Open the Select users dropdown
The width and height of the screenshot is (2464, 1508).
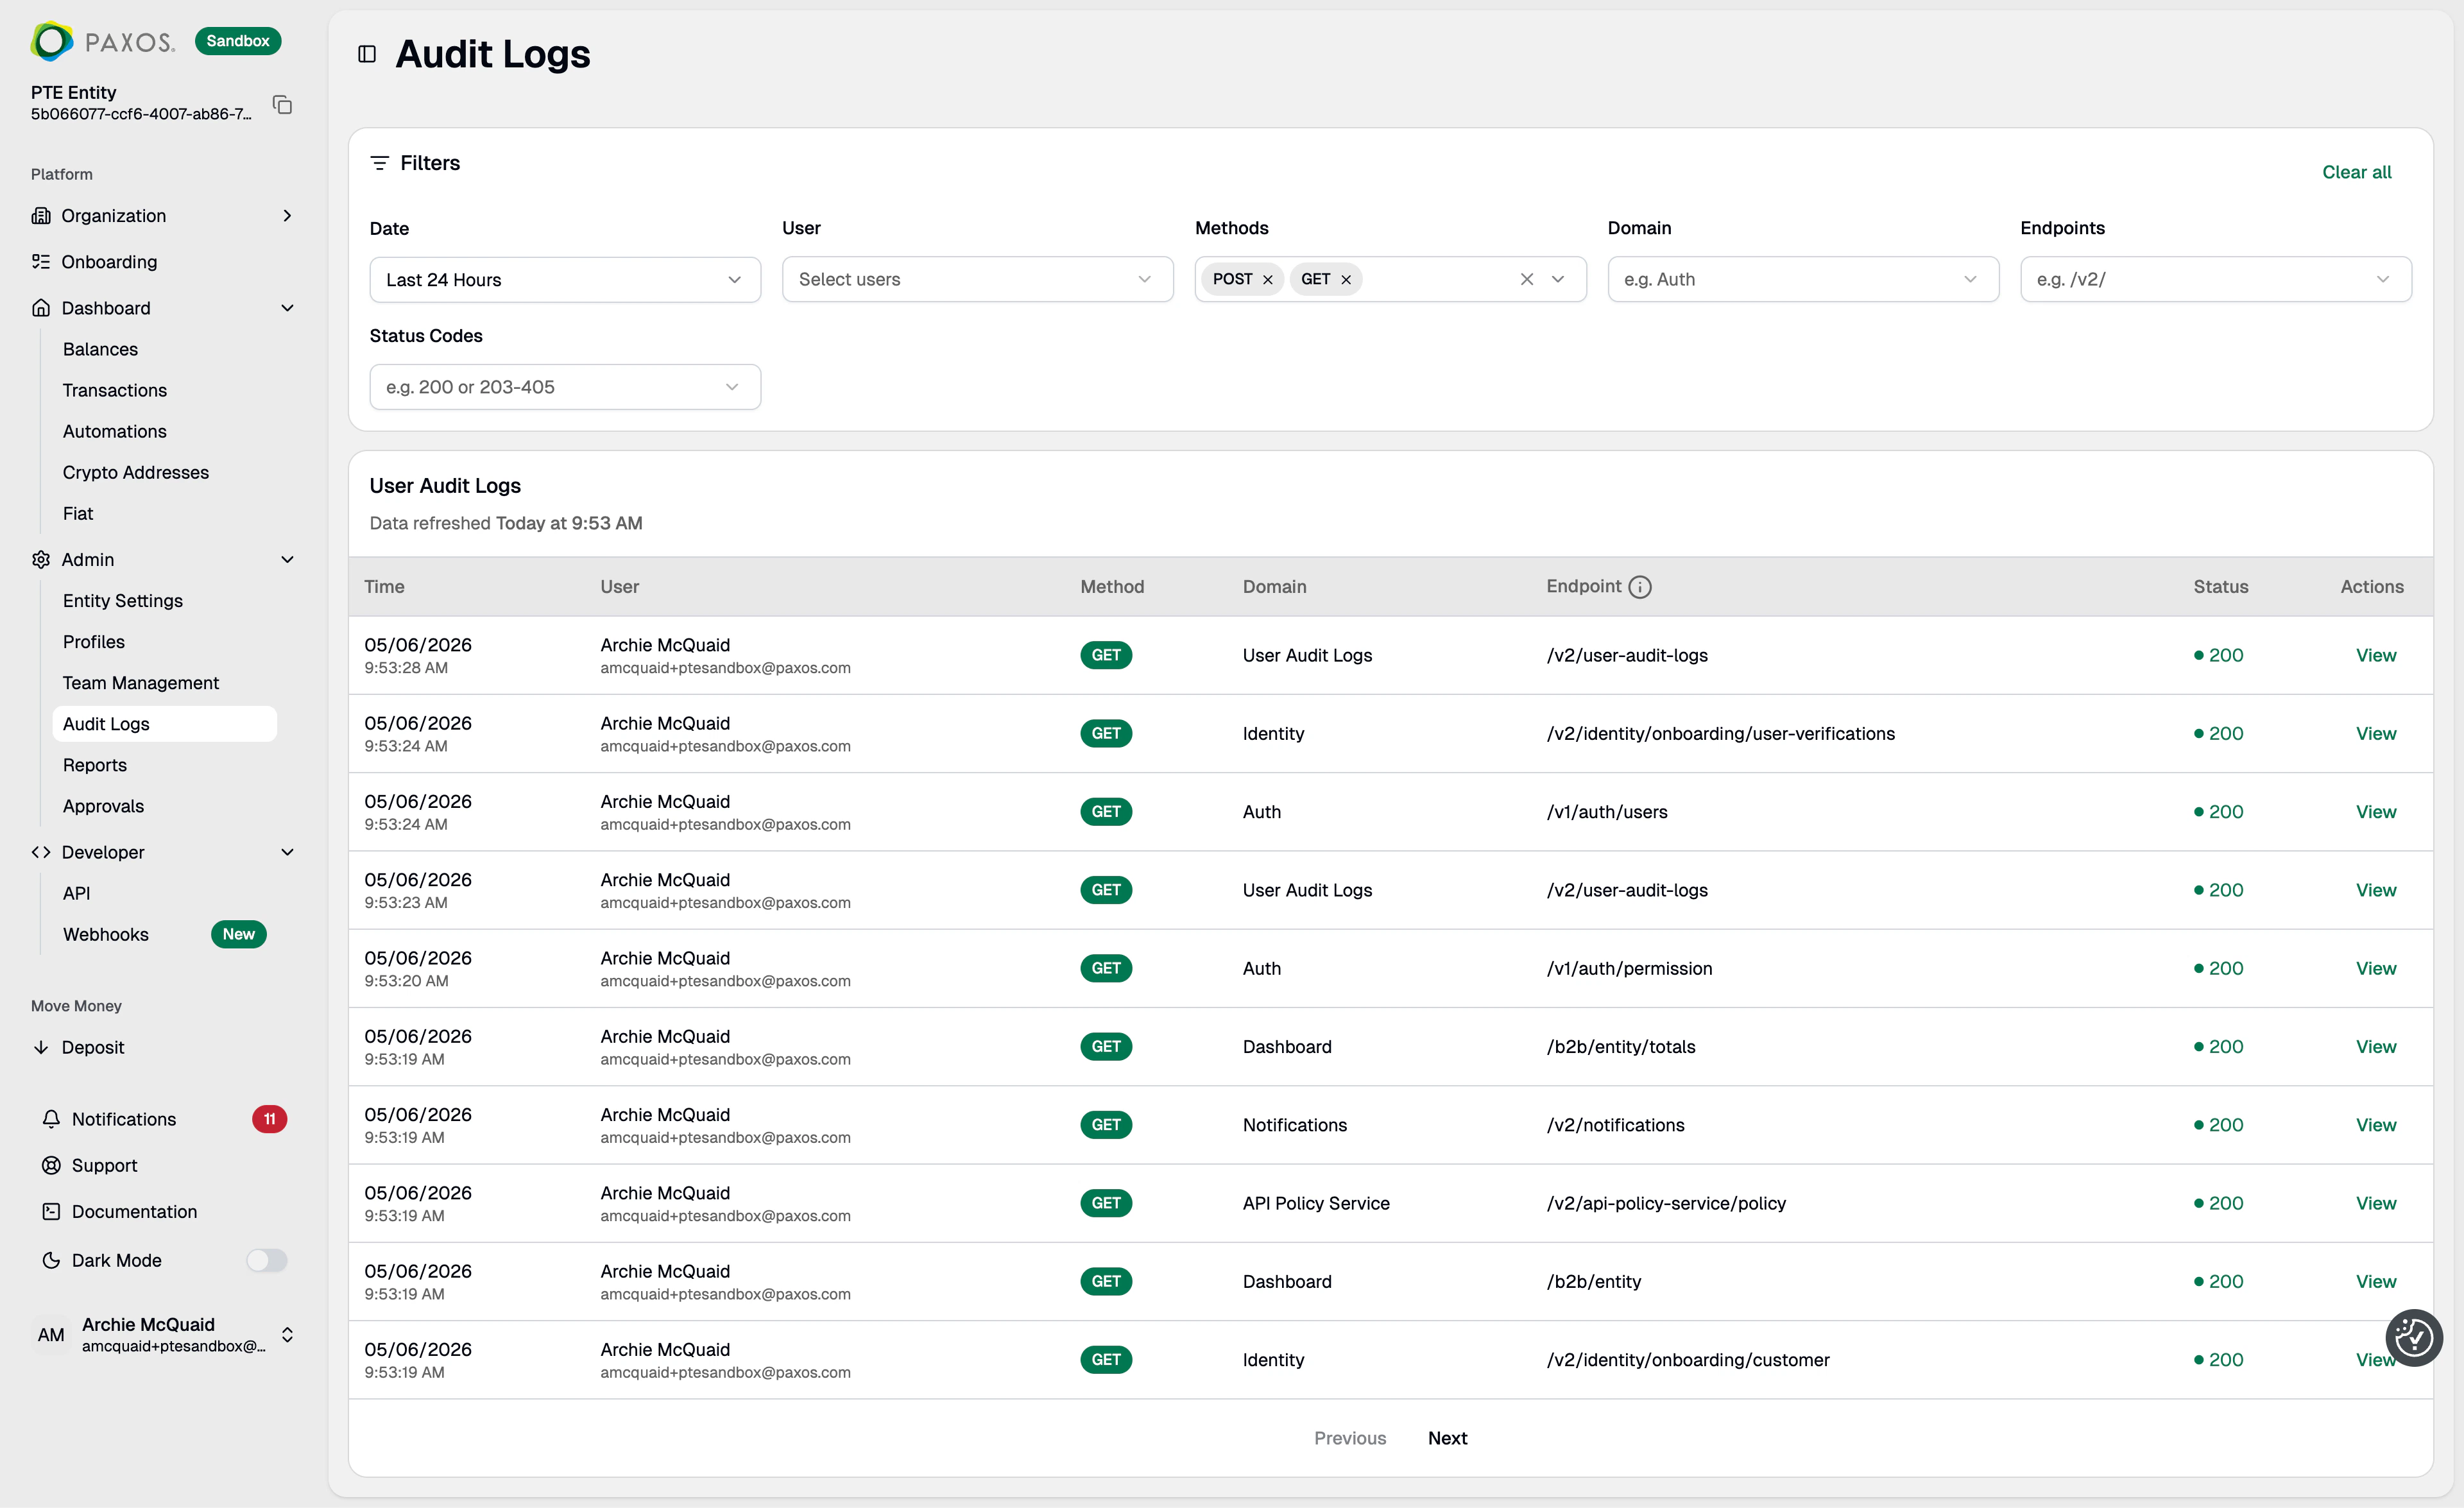pos(977,280)
